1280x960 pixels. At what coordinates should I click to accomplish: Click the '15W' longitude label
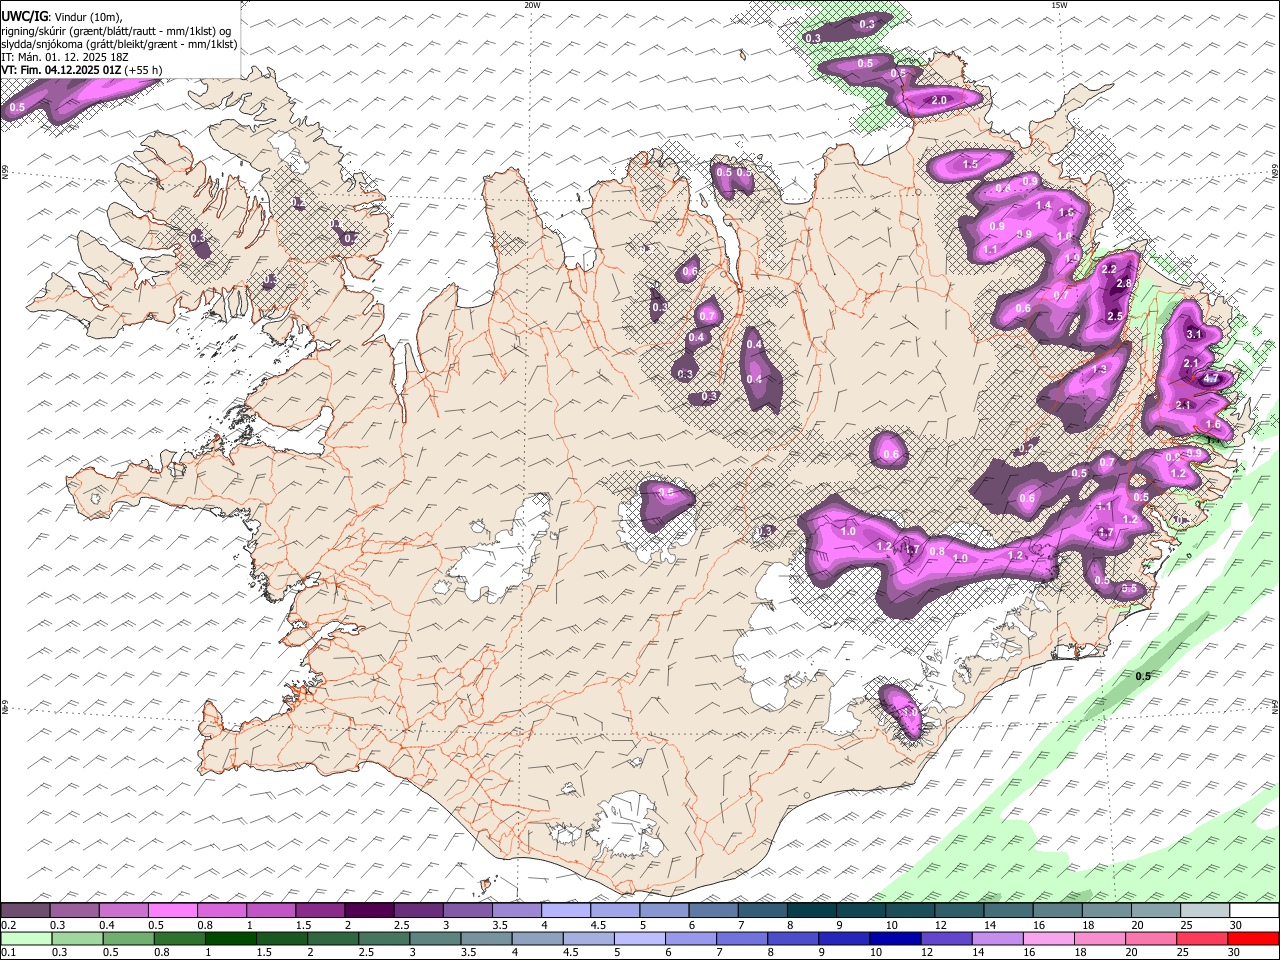(1058, 5)
